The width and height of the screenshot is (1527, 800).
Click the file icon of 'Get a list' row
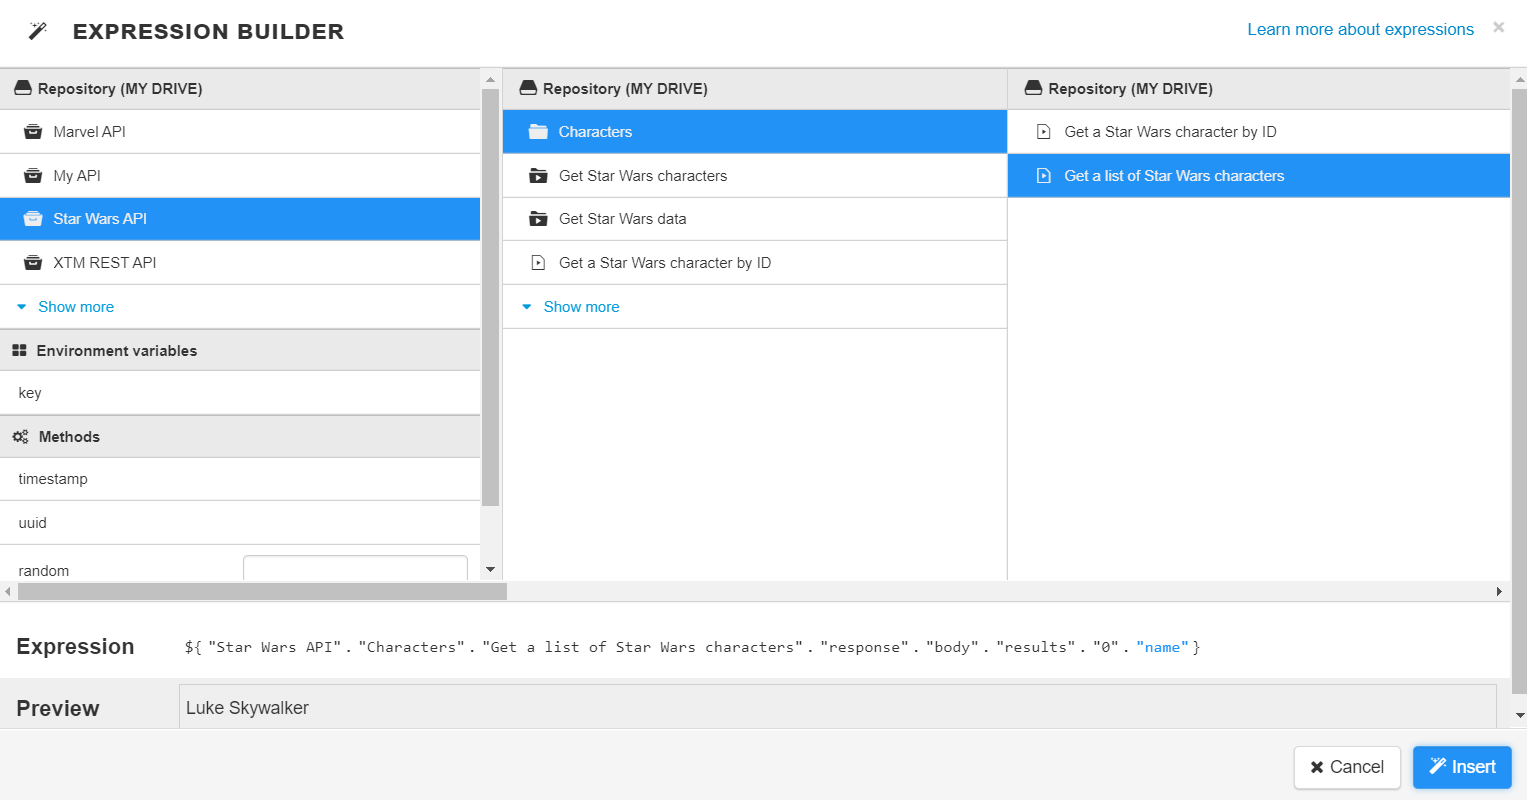pos(1044,176)
